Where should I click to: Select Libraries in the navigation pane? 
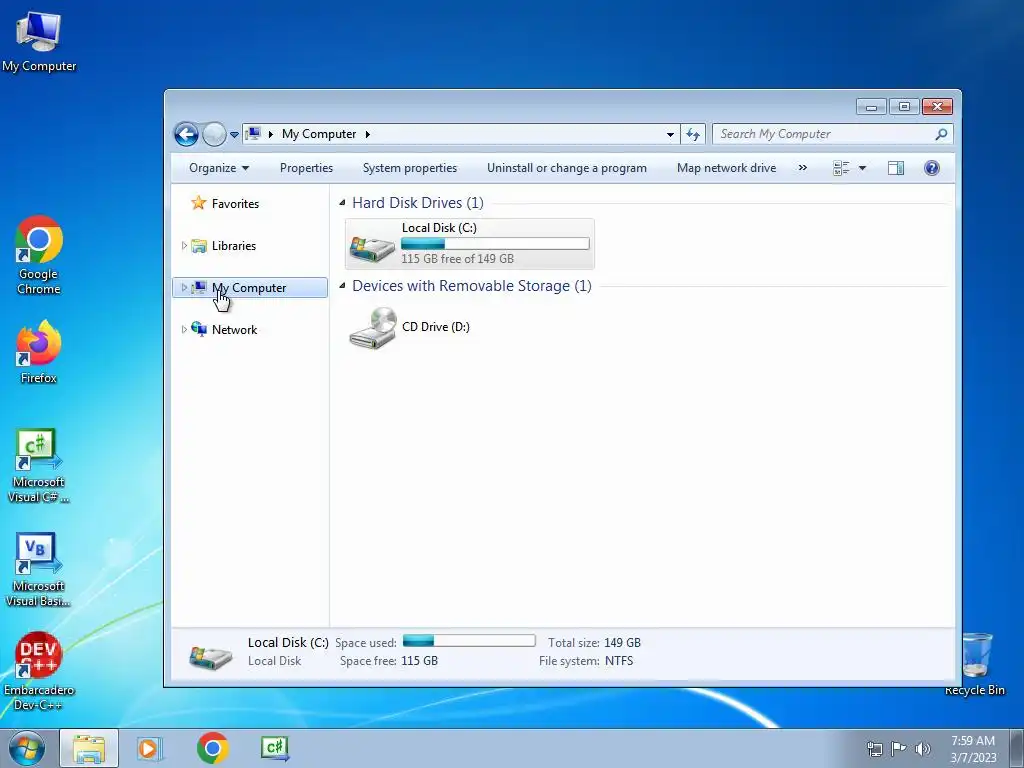234,246
